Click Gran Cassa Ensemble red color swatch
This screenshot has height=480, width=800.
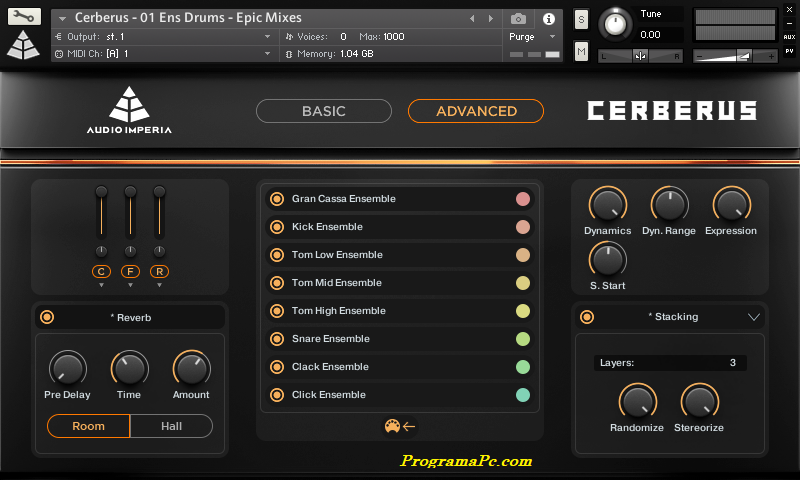click(523, 199)
